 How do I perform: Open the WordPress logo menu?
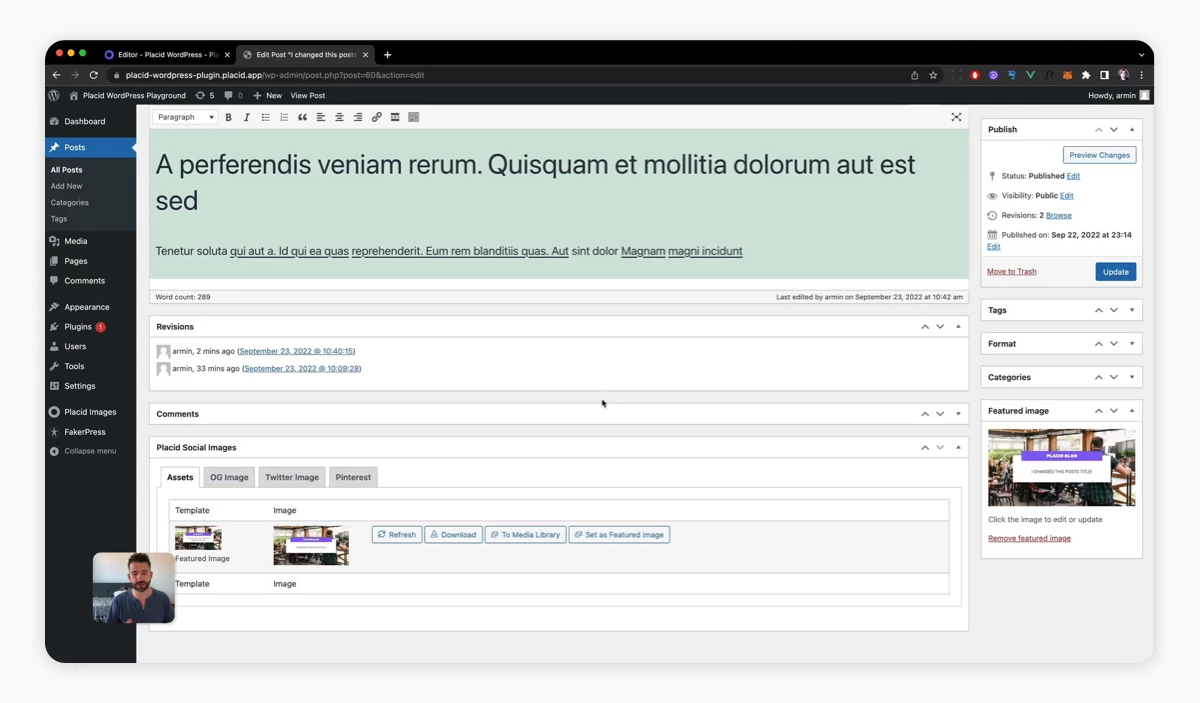(x=54, y=95)
